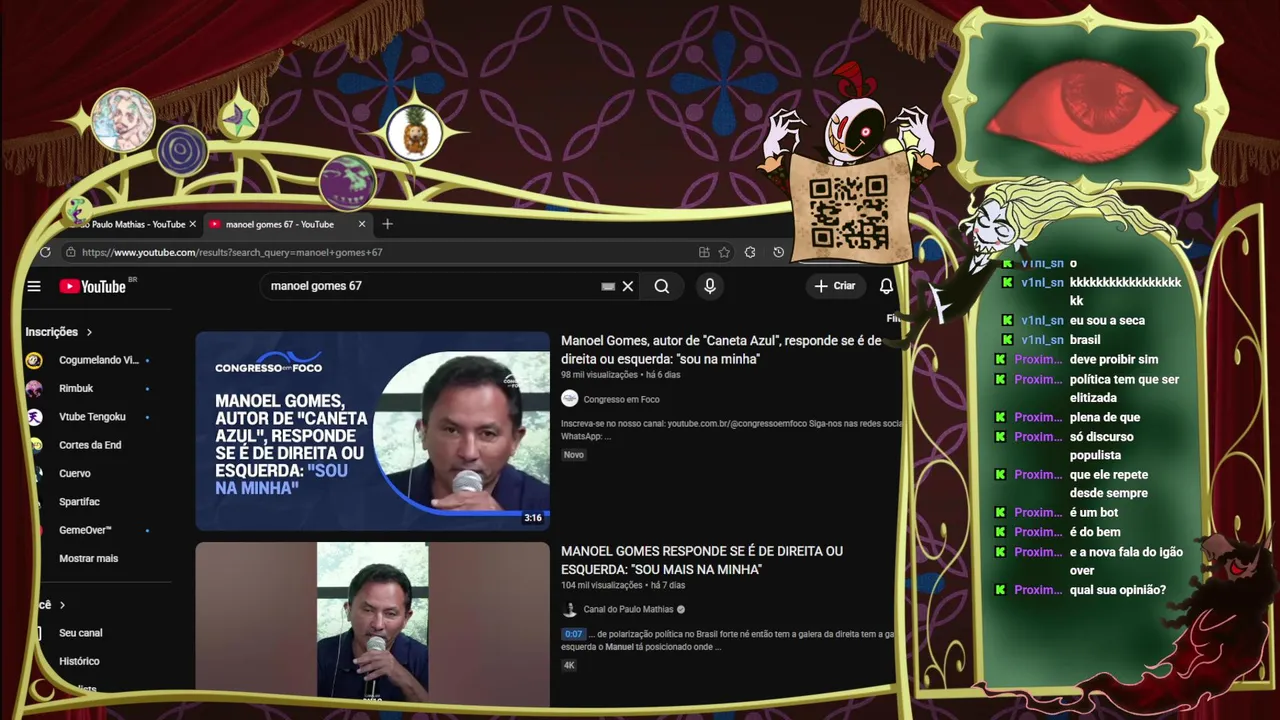
Task: Open the Cogumelando Vi... subscription
Action: pyautogui.click(x=99, y=360)
